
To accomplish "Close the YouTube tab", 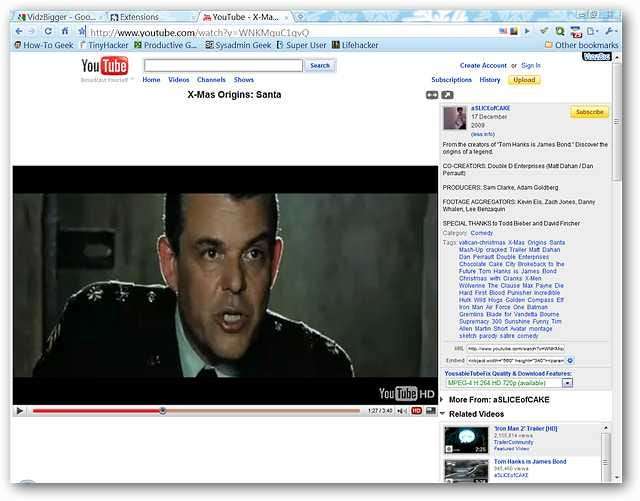I will tap(287, 17).
